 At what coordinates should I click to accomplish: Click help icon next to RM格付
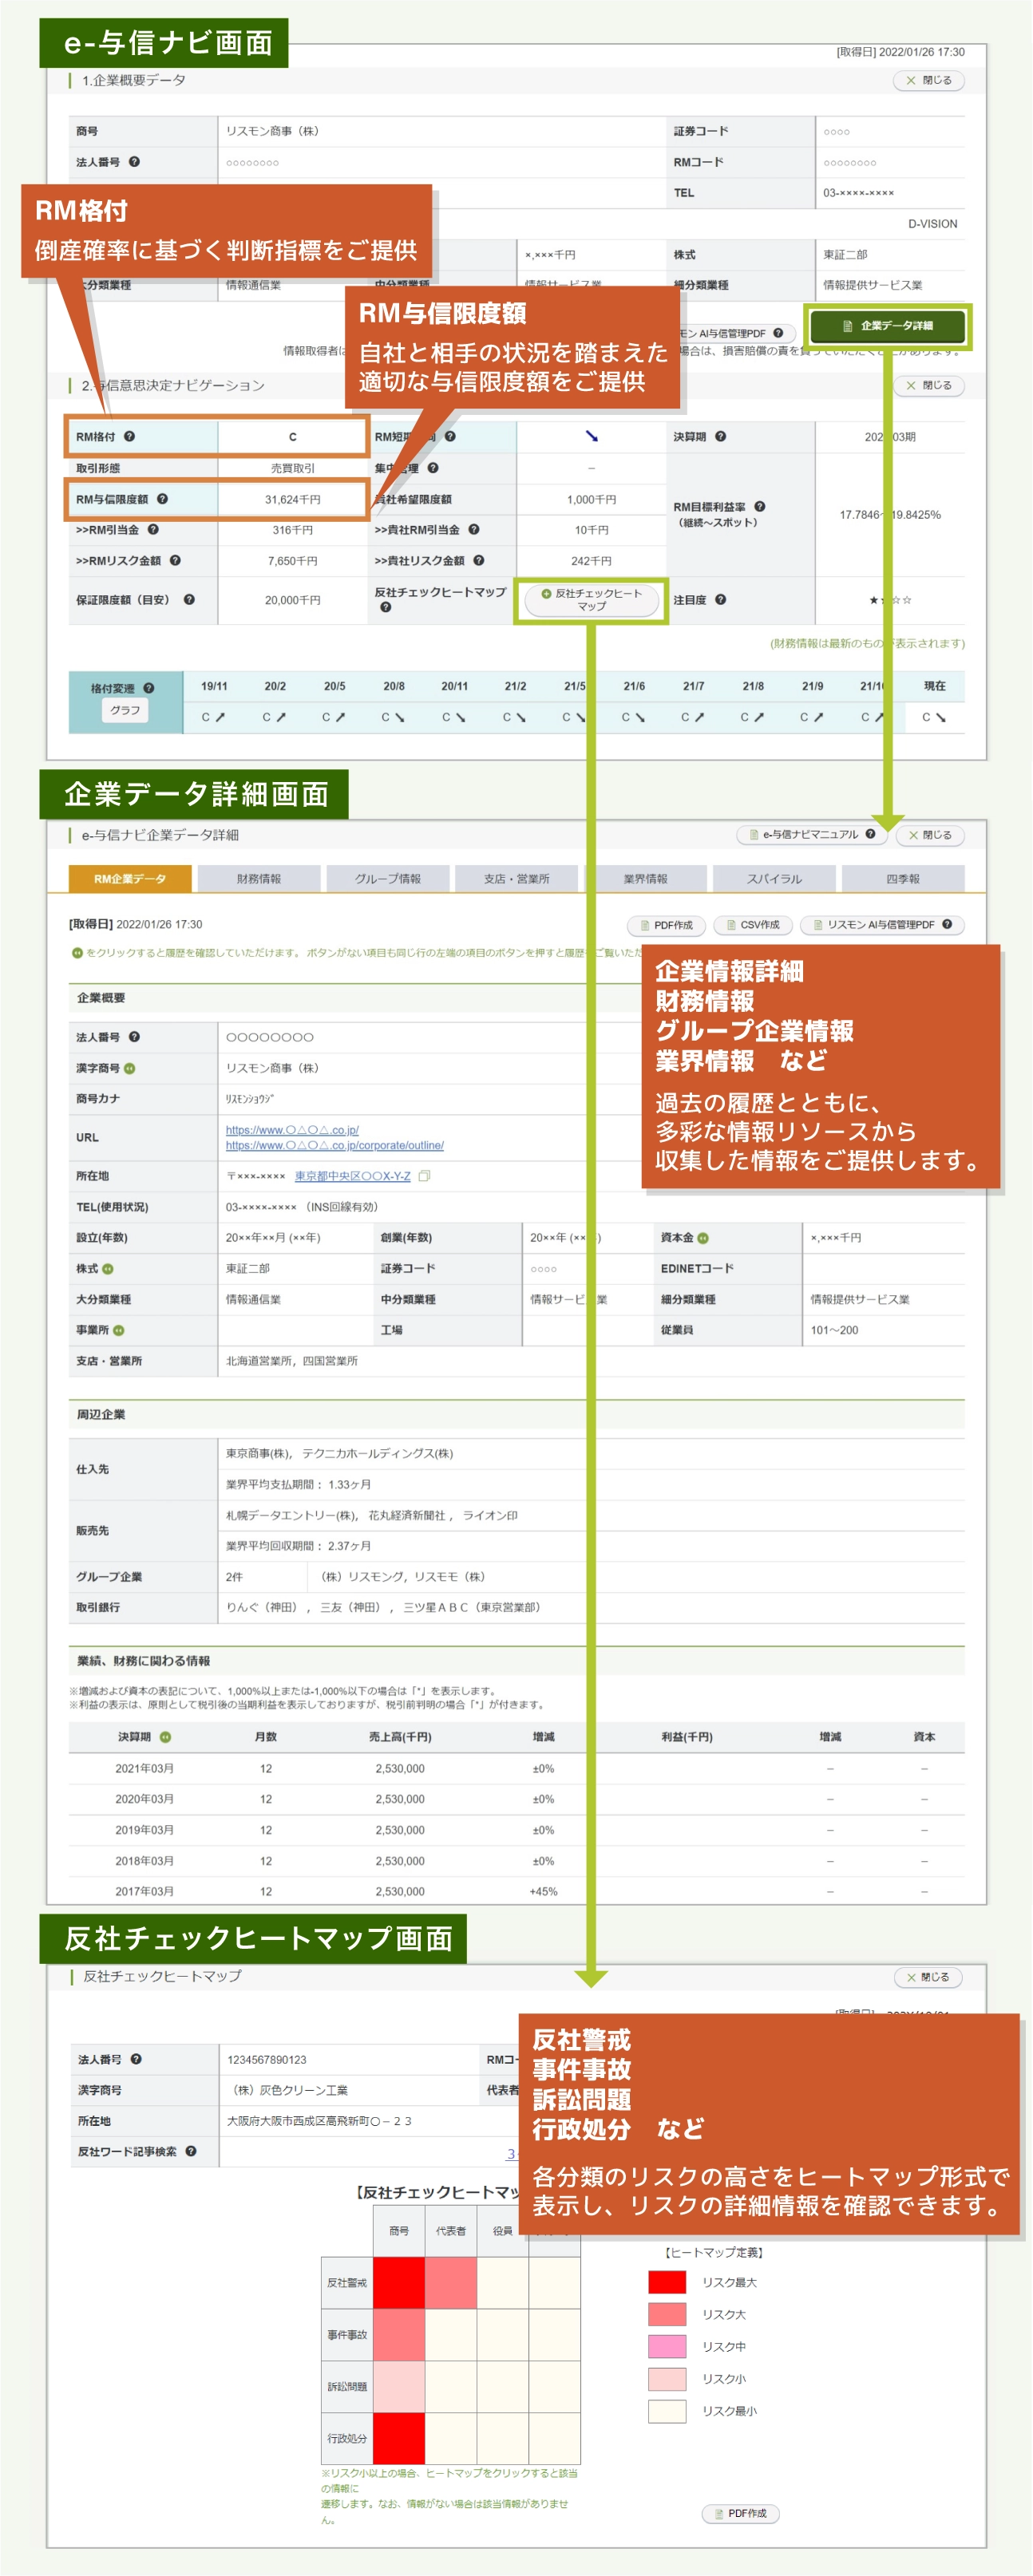[x=130, y=437]
